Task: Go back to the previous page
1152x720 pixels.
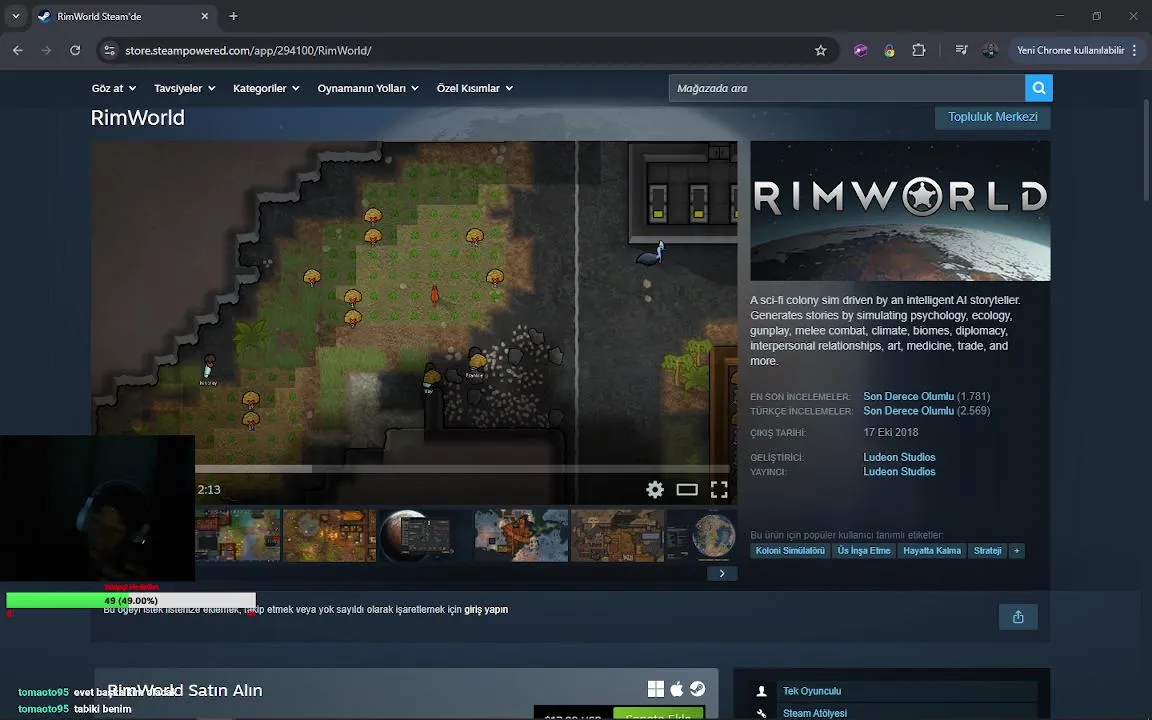Action: coord(18,51)
